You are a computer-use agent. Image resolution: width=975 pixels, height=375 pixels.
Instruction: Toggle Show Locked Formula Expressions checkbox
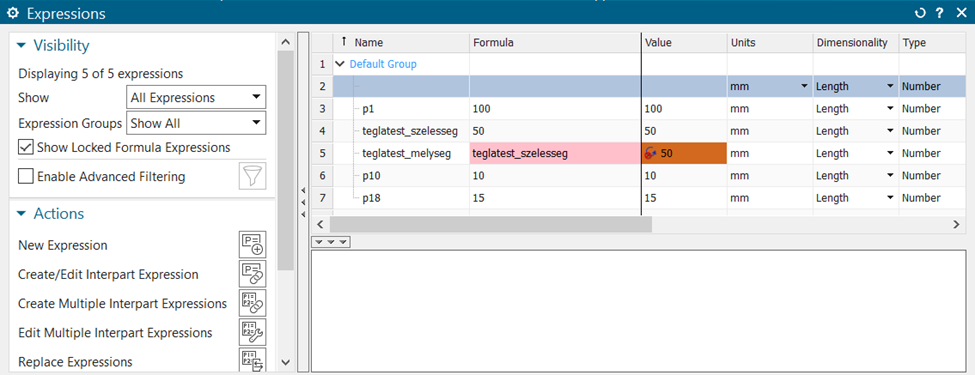[25, 147]
